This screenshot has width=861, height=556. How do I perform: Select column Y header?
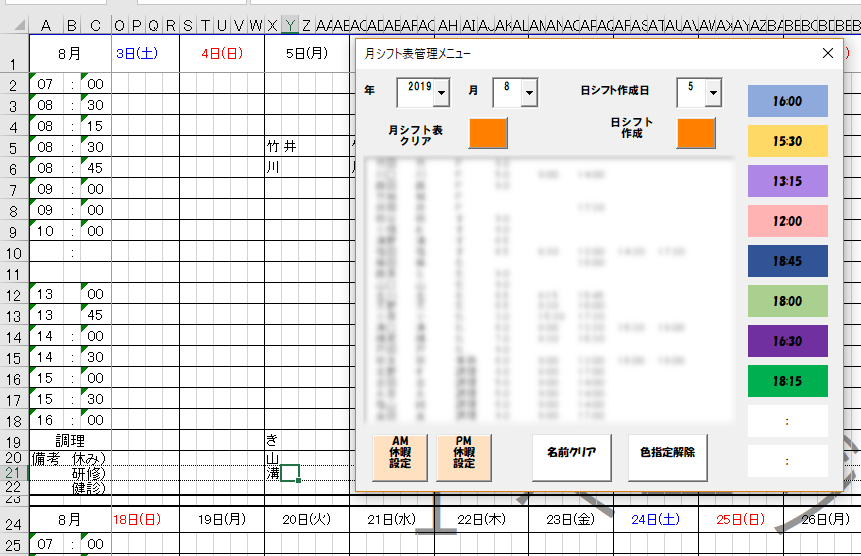pyautogui.click(x=290, y=25)
